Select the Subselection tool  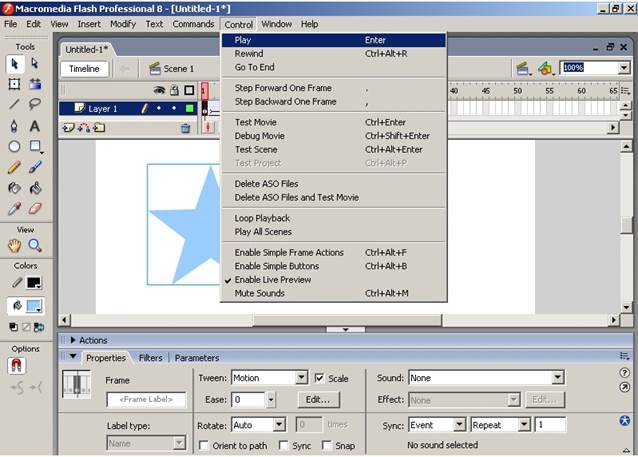(x=35, y=64)
